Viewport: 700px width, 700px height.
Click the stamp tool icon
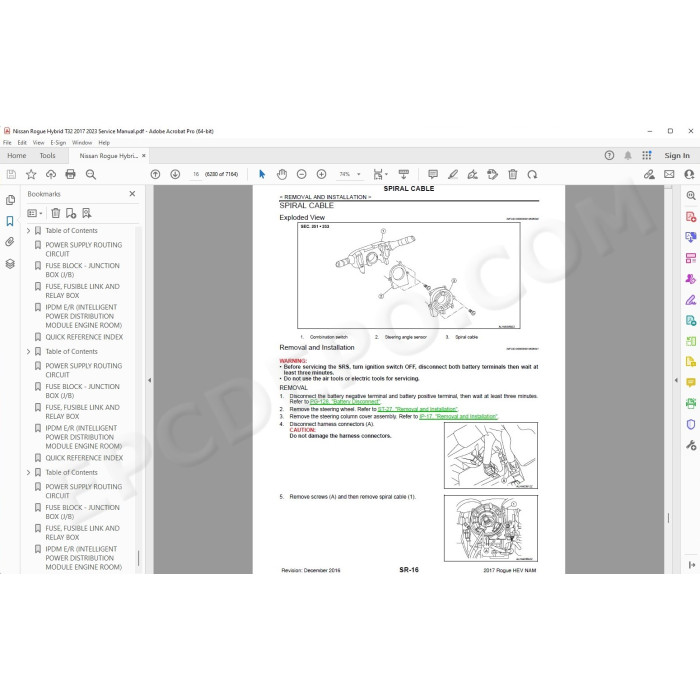(x=492, y=174)
